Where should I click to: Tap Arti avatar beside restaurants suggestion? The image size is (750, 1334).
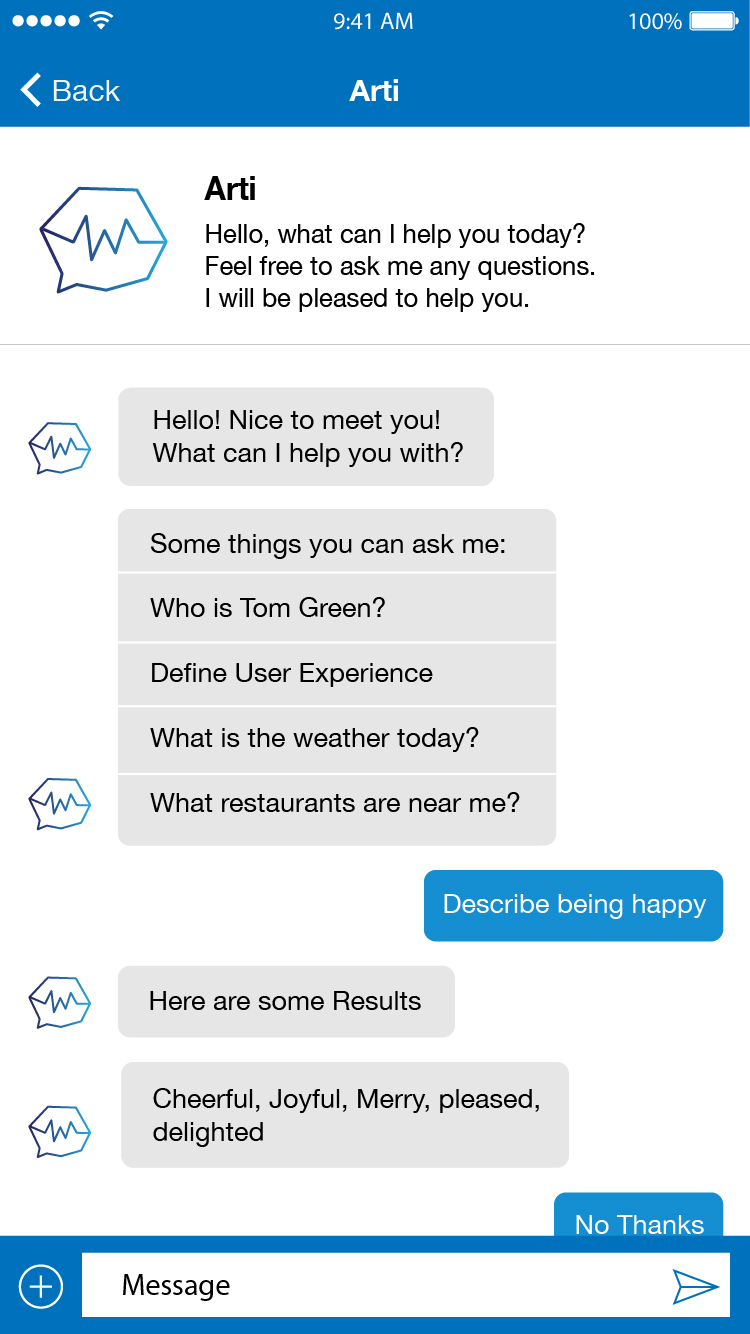point(60,804)
